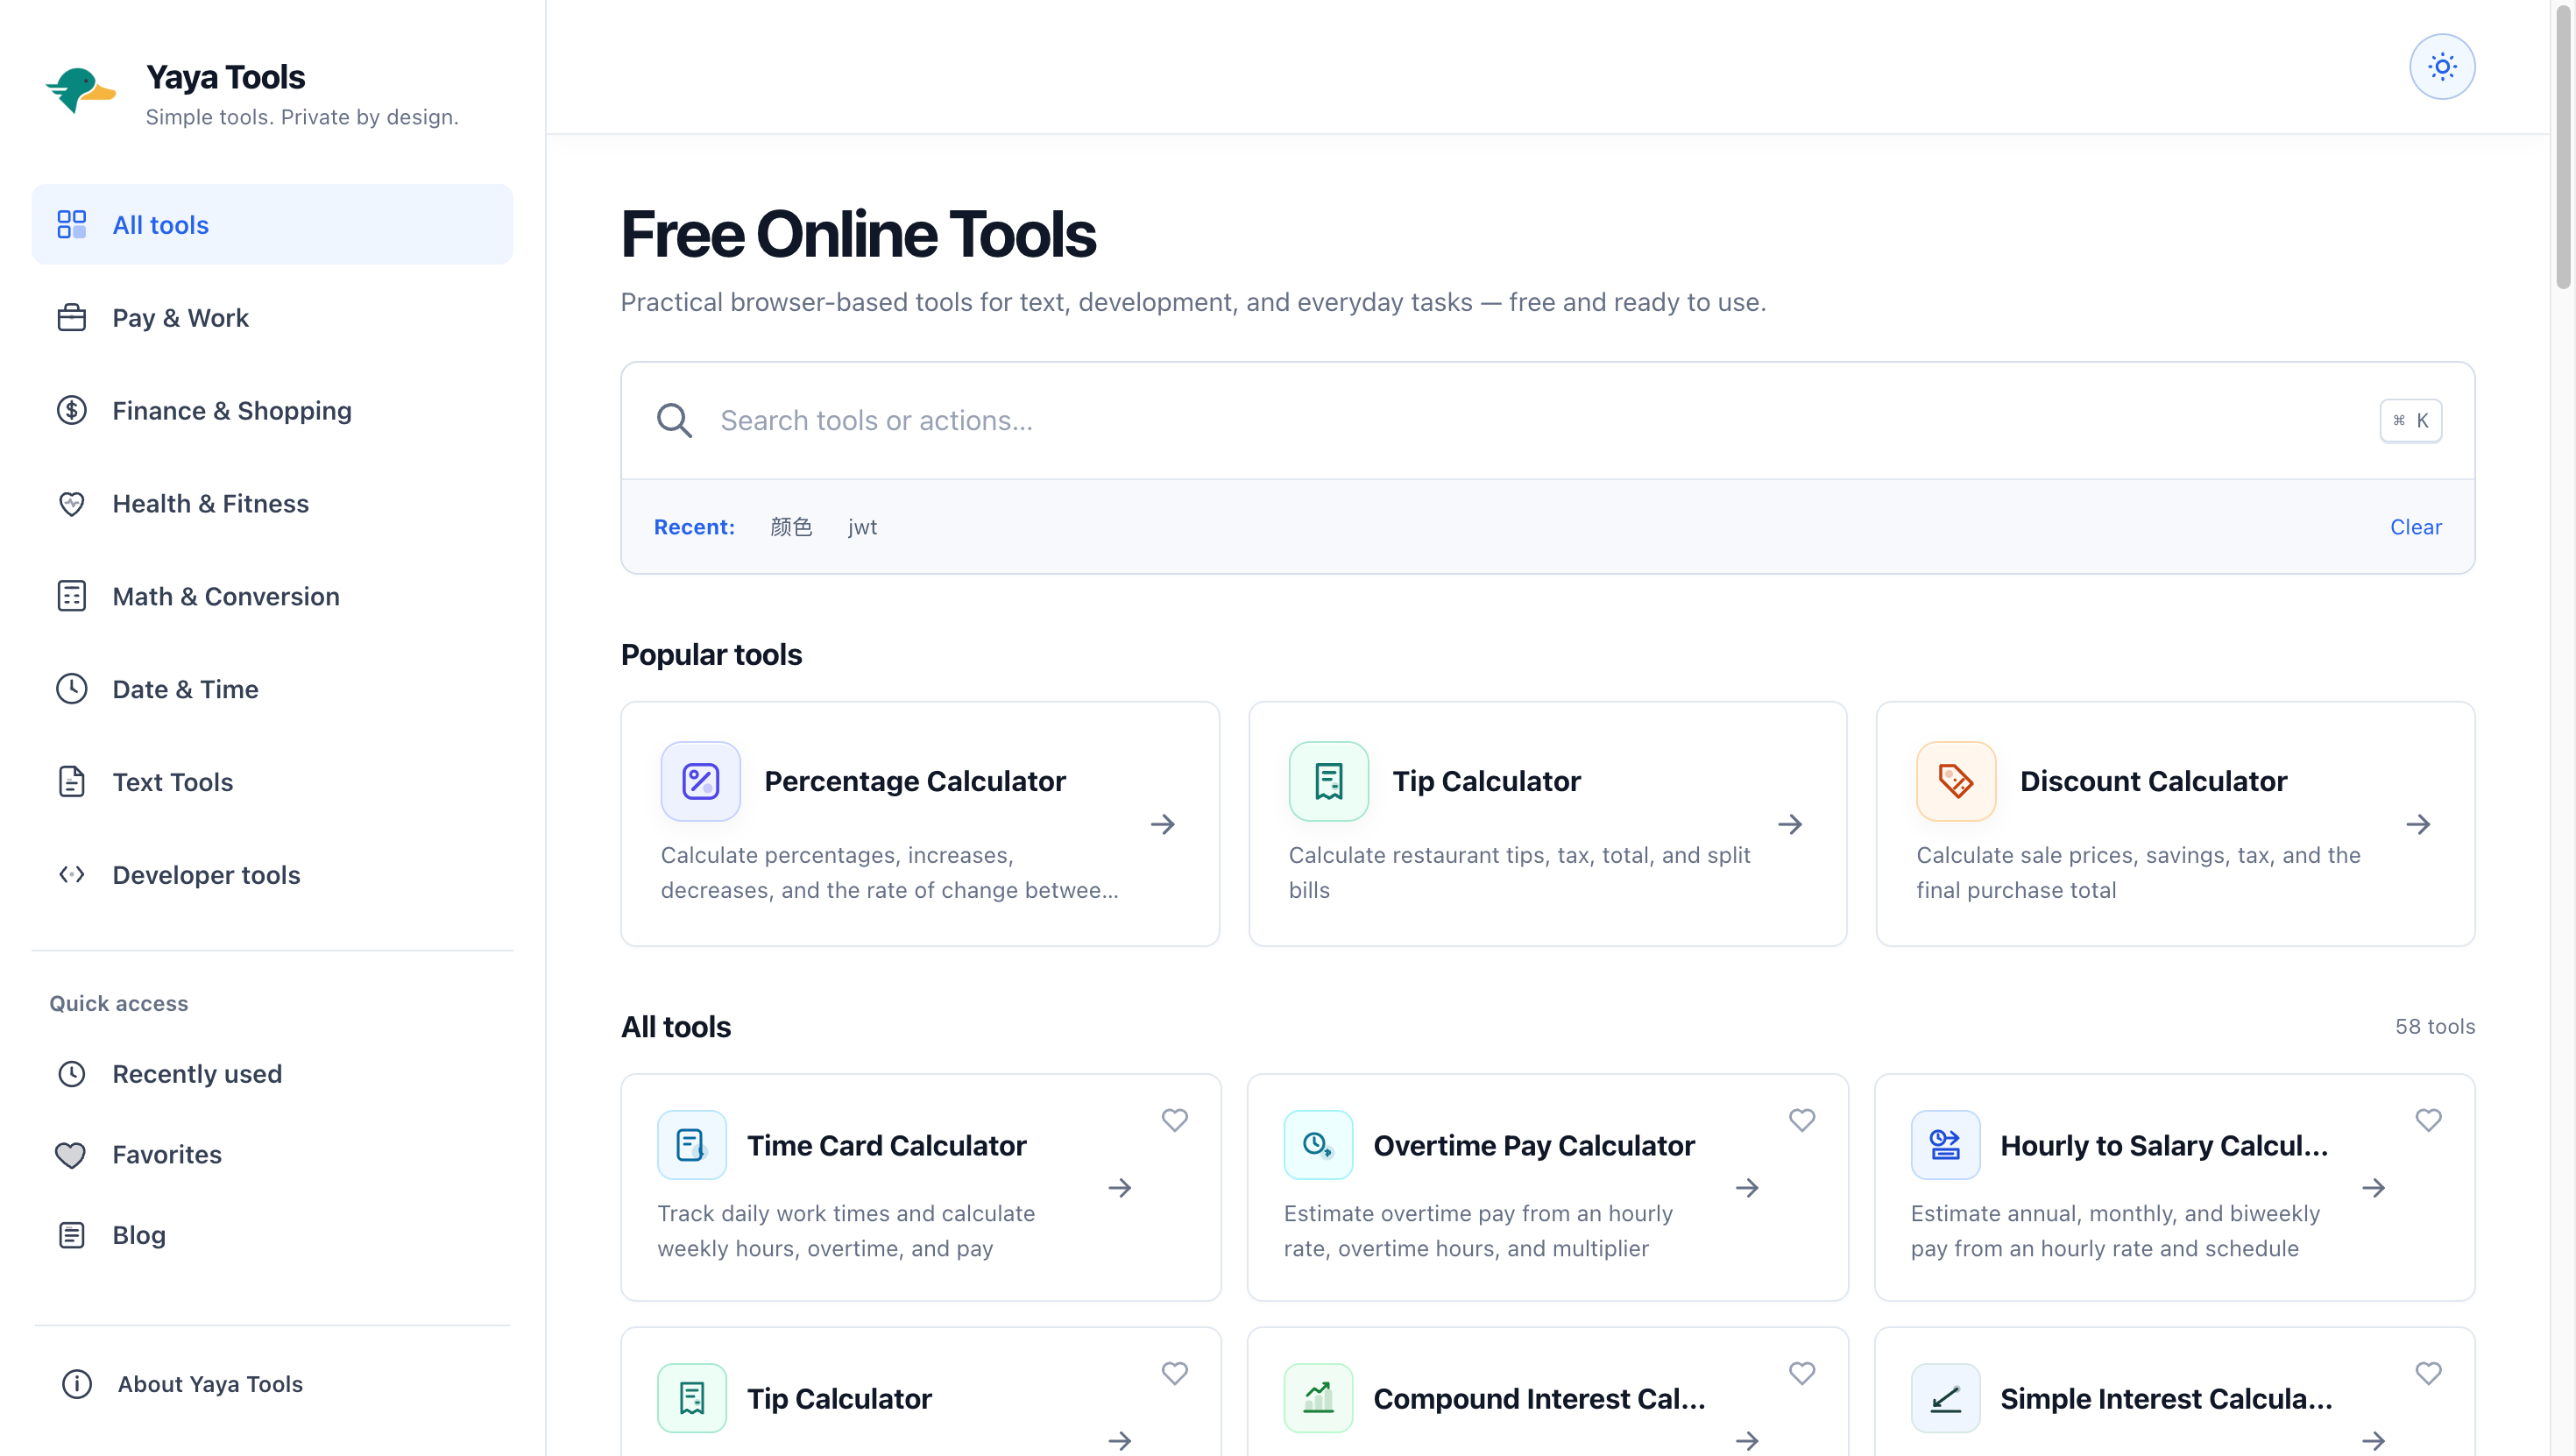Image resolution: width=2576 pixels, height=1456 pixels.
Task: Click the arrow on Hourly to Salary card
Action: click(x=2374, y=1187)
